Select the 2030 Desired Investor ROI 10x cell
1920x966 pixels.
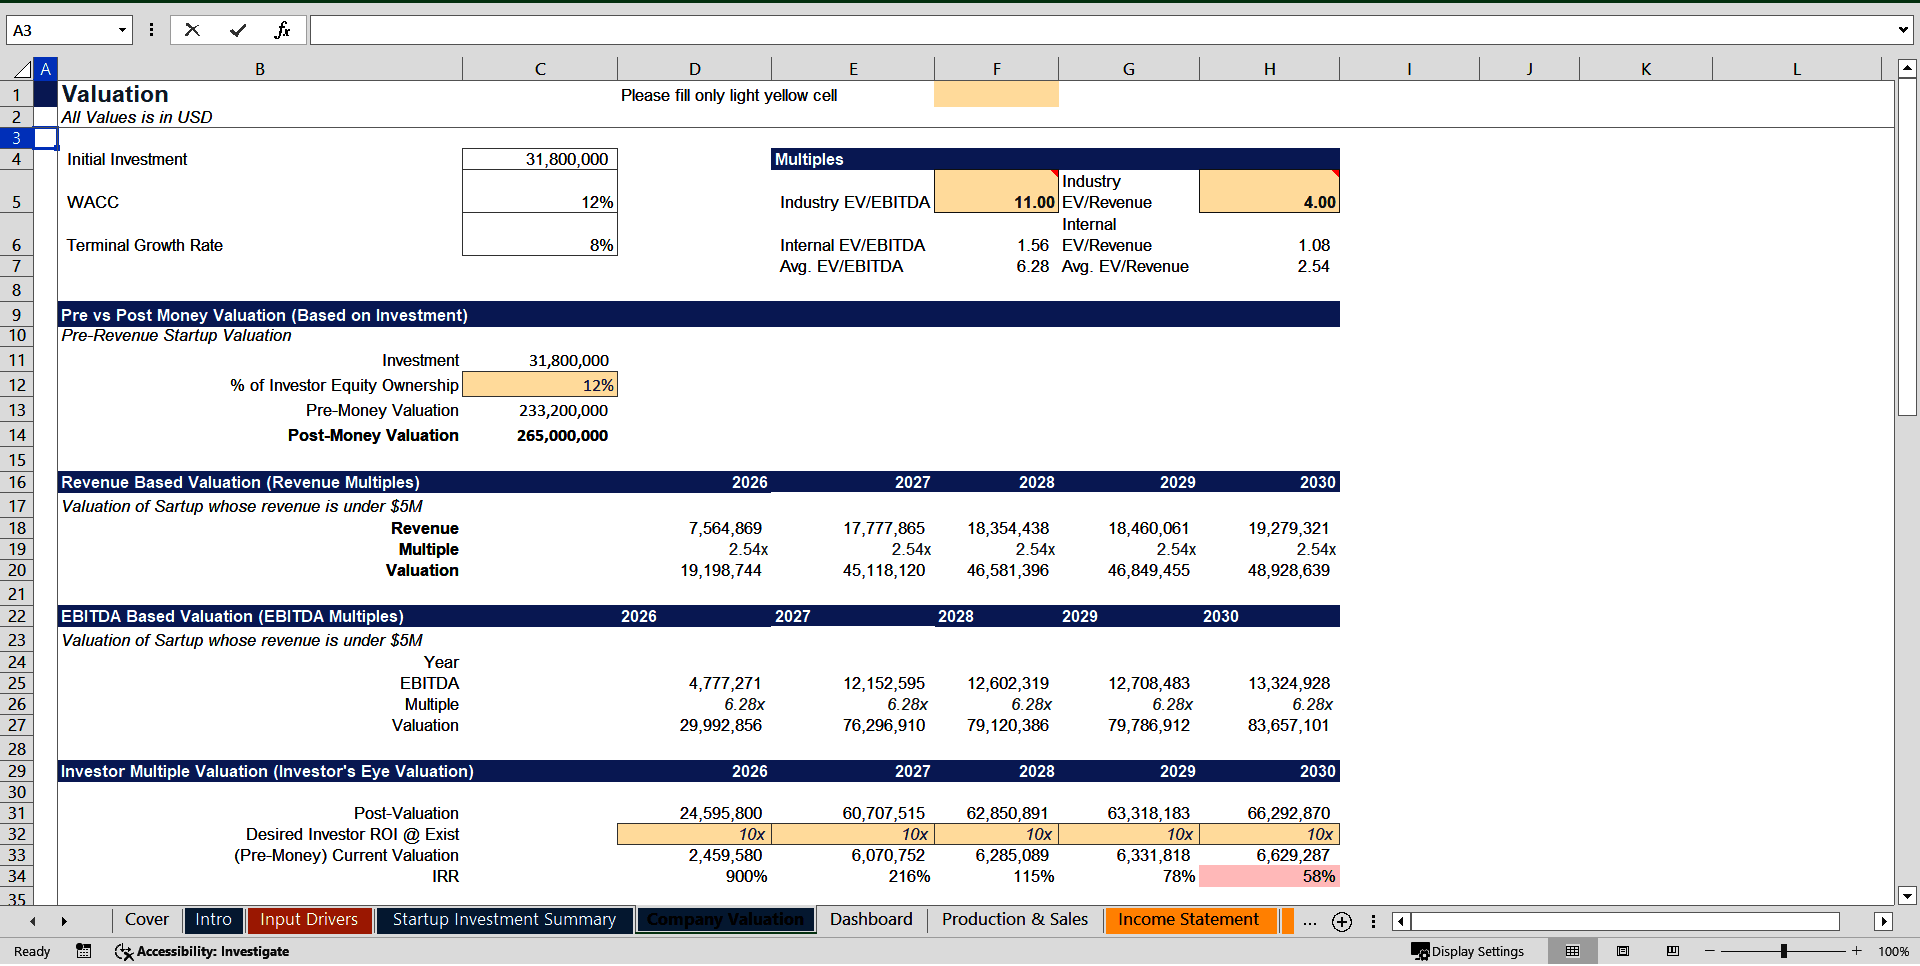click(x=1269, y=834)
